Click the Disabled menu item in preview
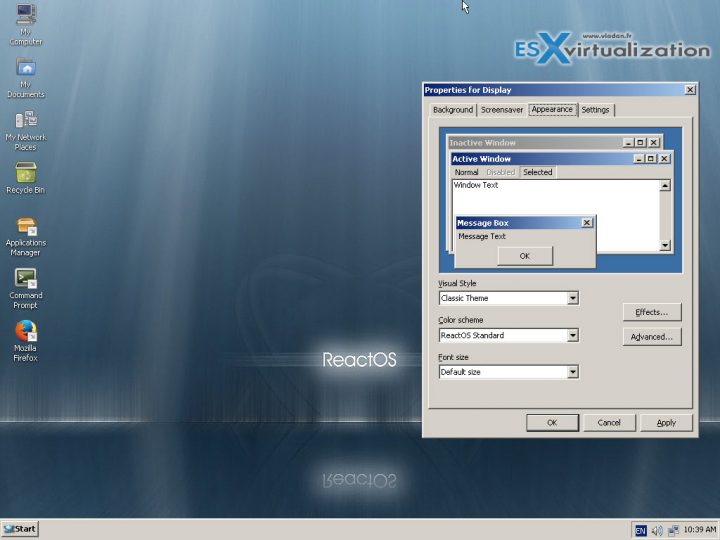This screenshot has width=720, height=540. 501,172
